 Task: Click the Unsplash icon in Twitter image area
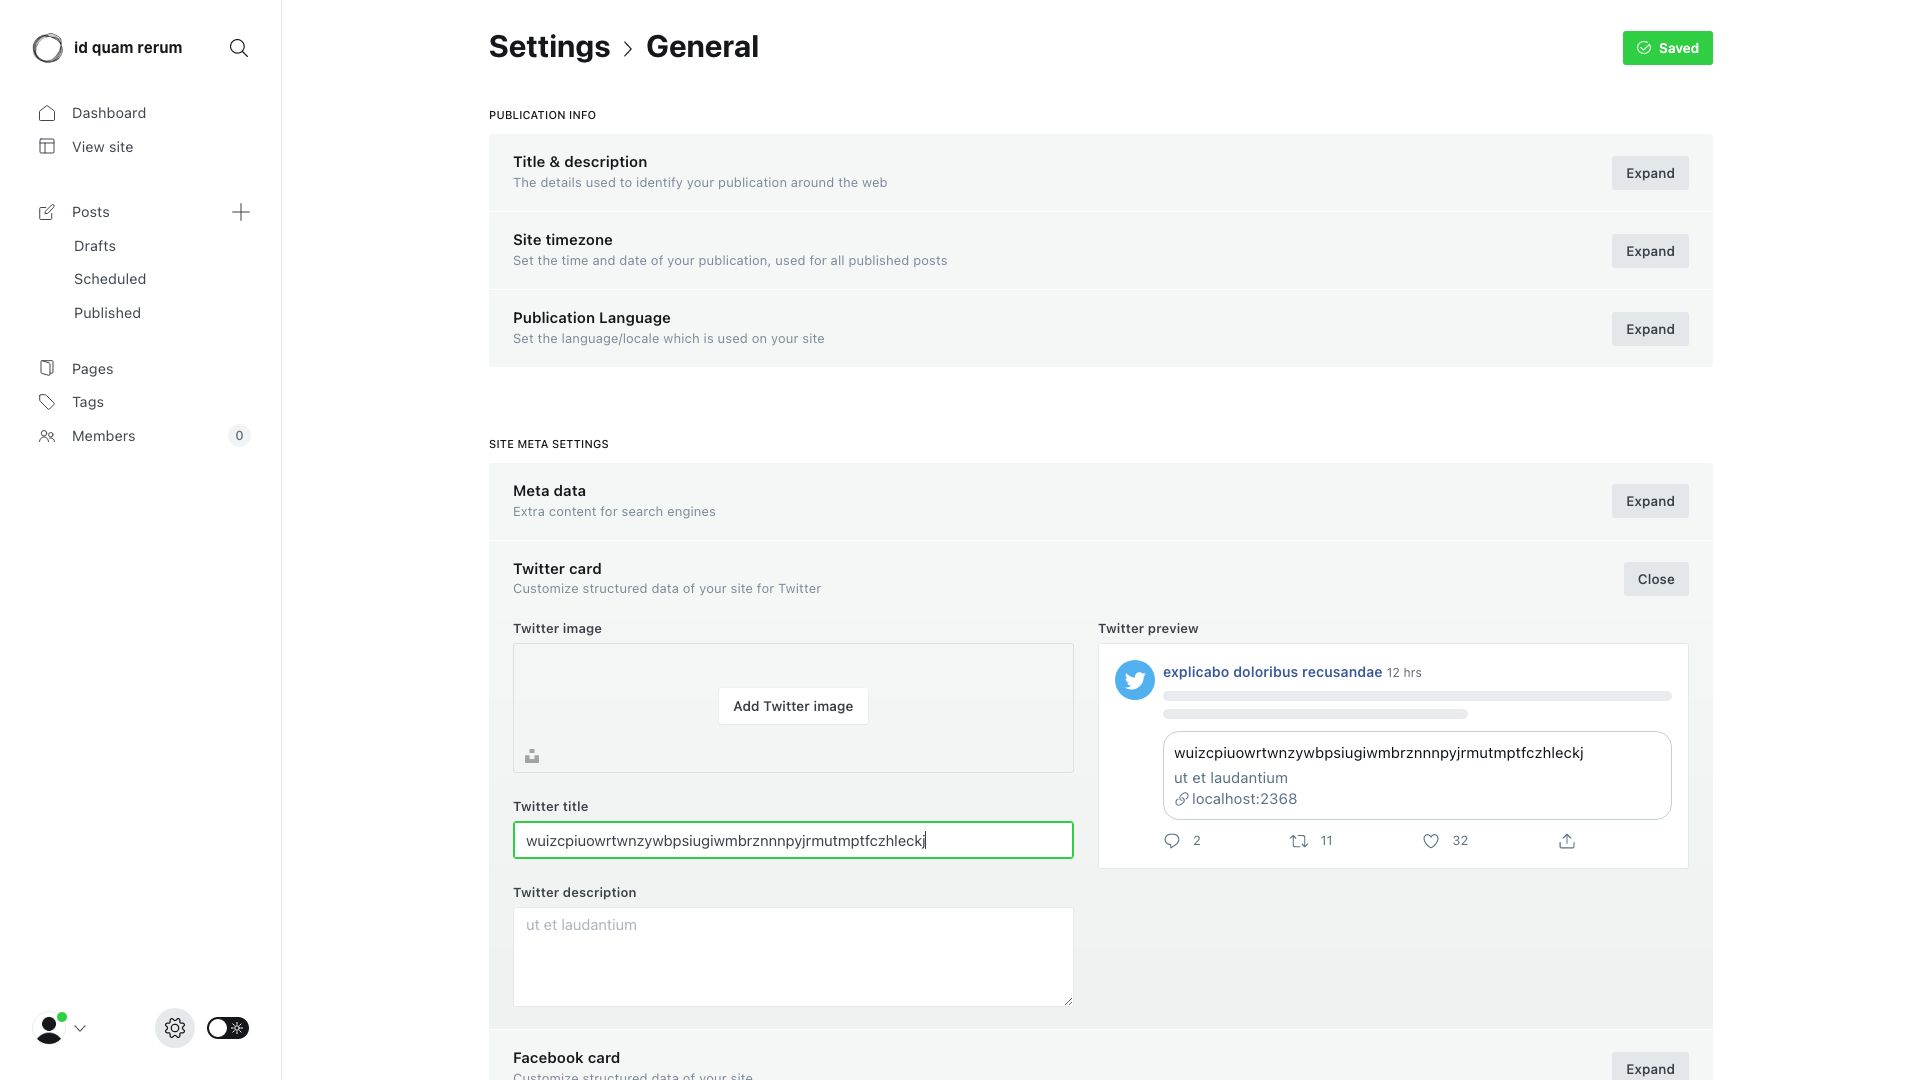point(532,756)
